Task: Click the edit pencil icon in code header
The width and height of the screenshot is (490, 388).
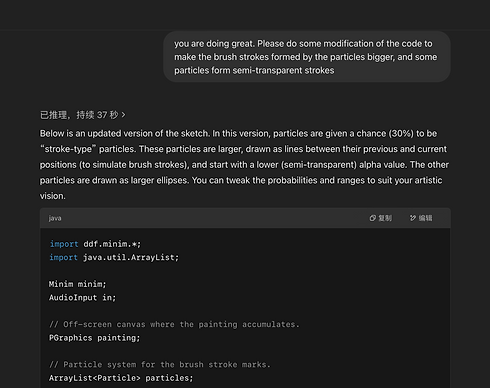Action: tap(413, 218)
